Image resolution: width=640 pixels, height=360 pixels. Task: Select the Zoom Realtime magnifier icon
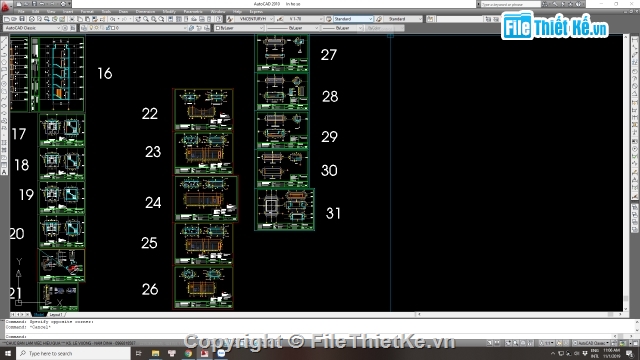(146, 19)
